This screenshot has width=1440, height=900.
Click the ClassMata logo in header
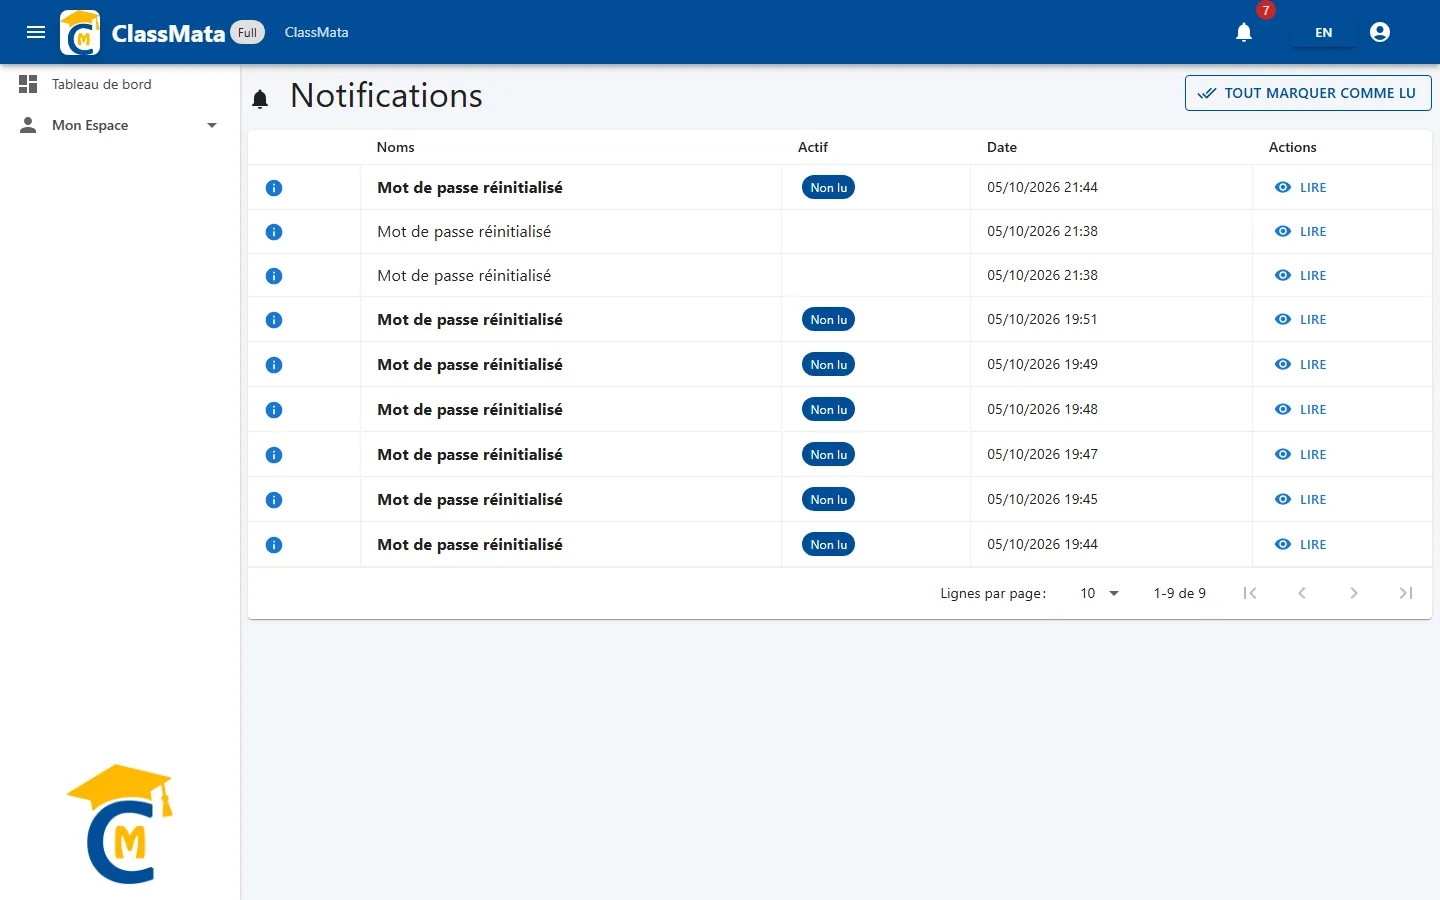80,32
